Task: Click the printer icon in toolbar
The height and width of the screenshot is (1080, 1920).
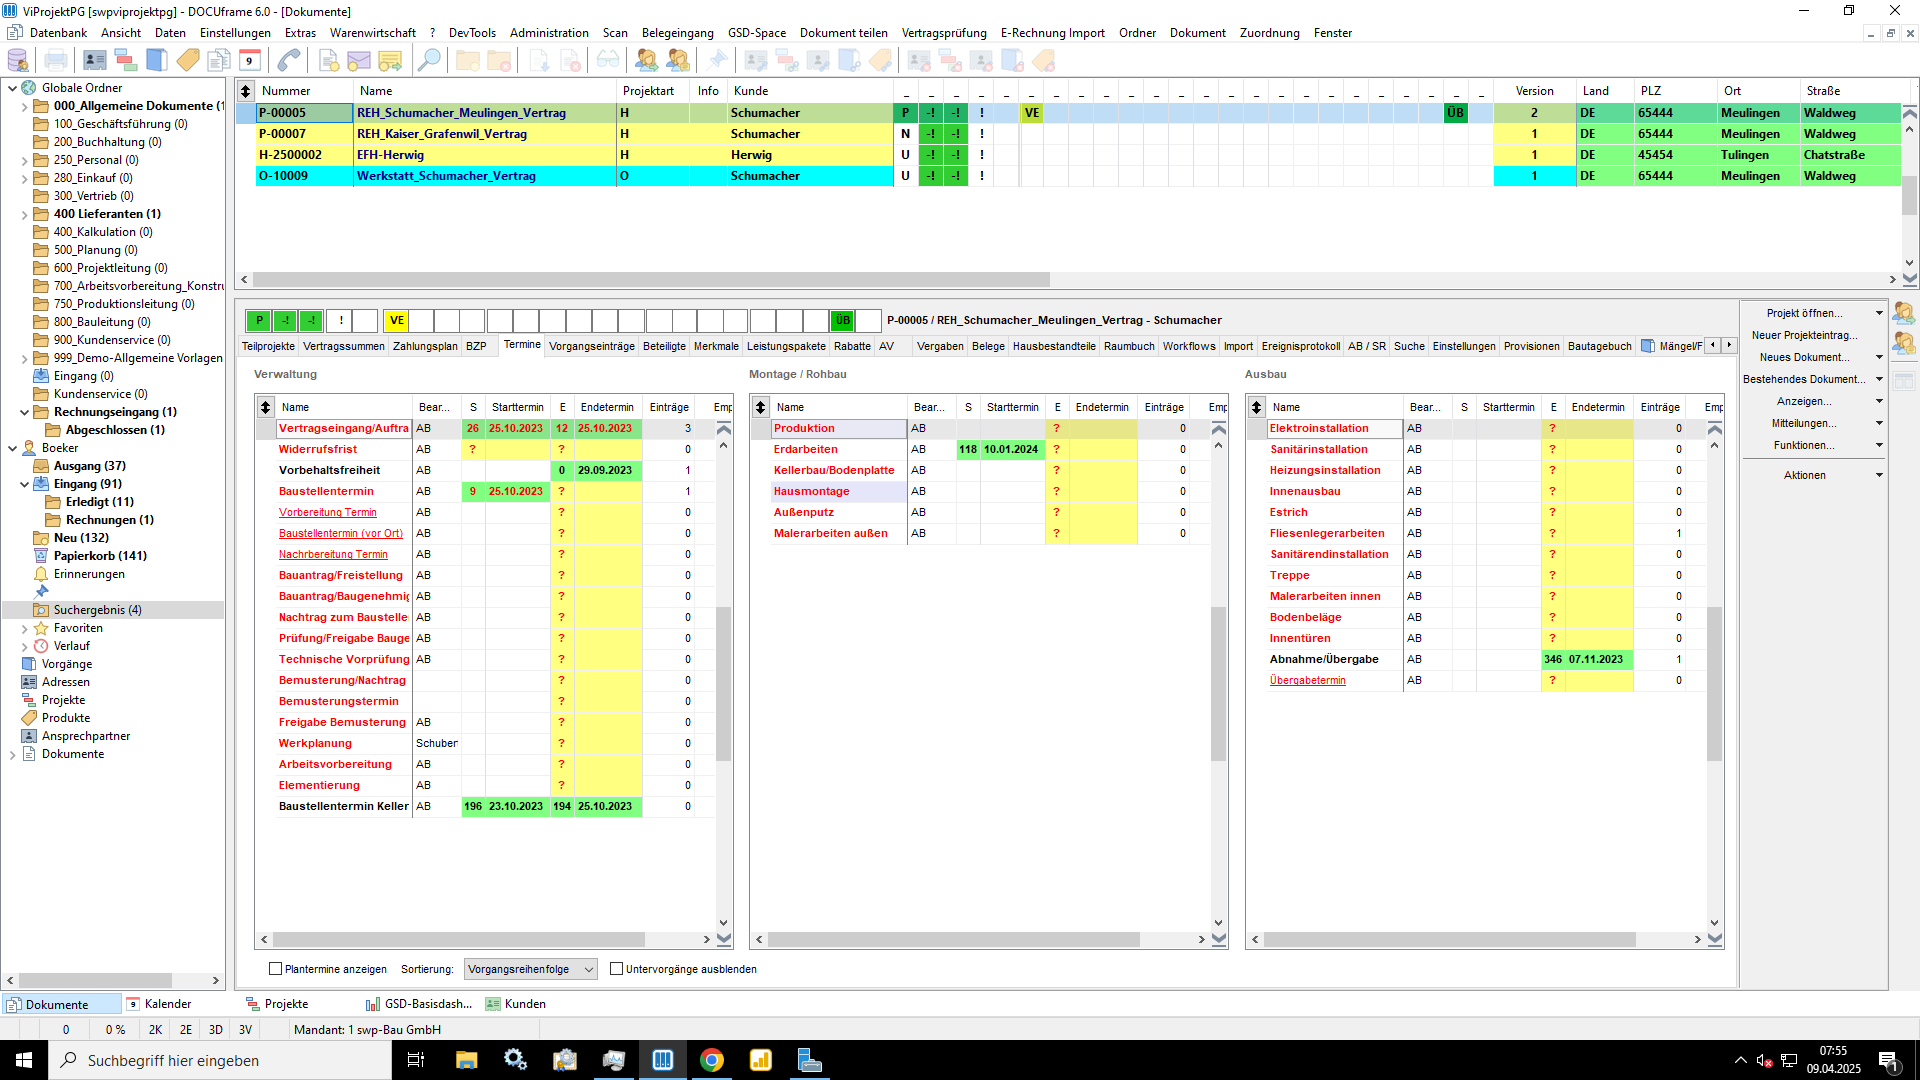Action: 56,61
